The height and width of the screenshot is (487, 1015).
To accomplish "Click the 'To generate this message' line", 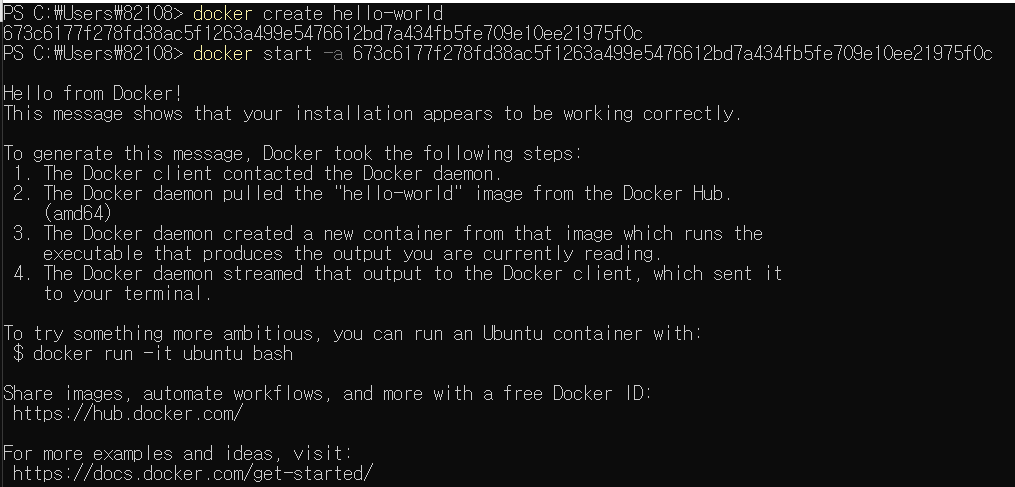I will click(x=293, y=153).
